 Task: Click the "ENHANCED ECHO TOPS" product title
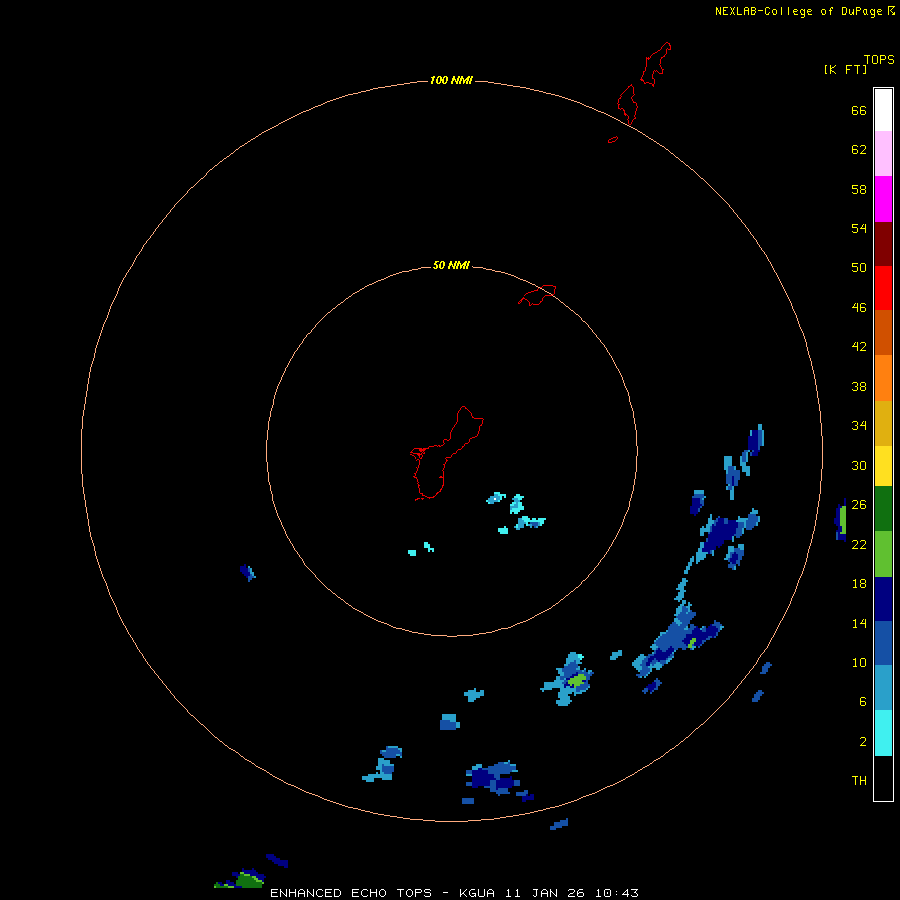click(351, 893)
